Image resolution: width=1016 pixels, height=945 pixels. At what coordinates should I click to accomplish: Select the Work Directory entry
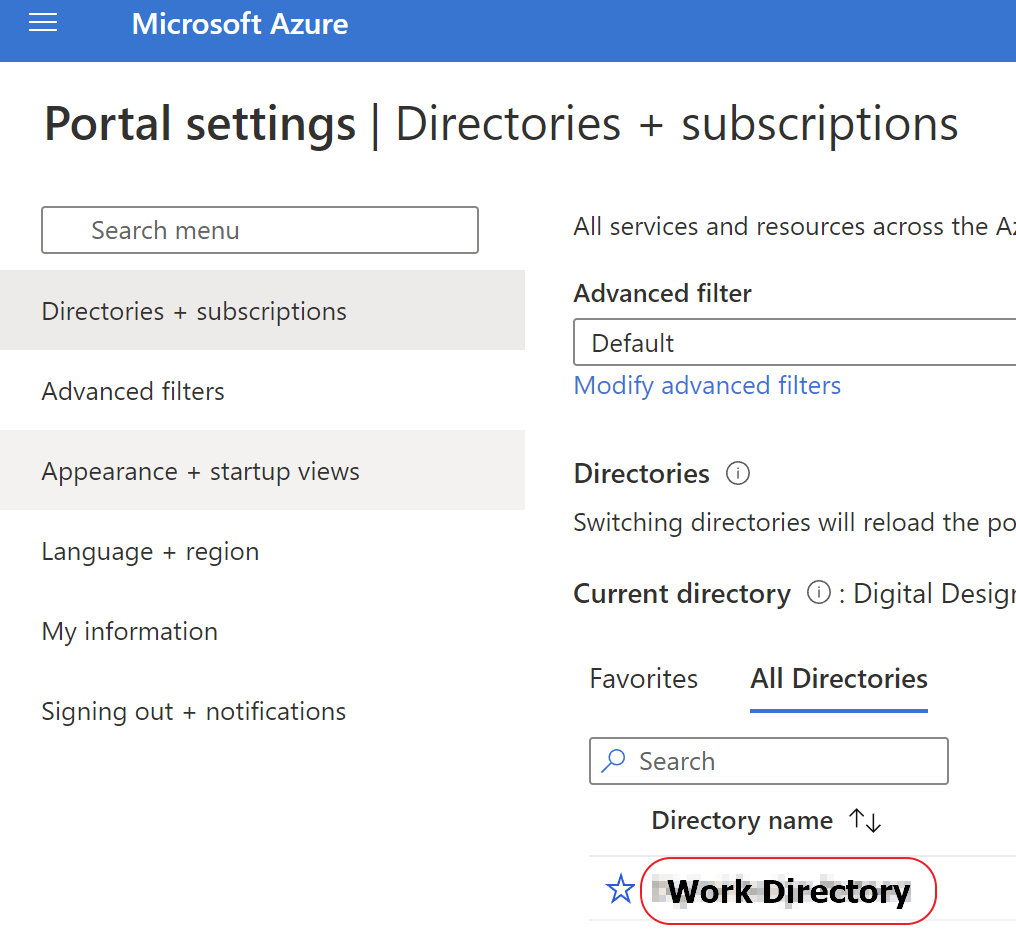788,891
